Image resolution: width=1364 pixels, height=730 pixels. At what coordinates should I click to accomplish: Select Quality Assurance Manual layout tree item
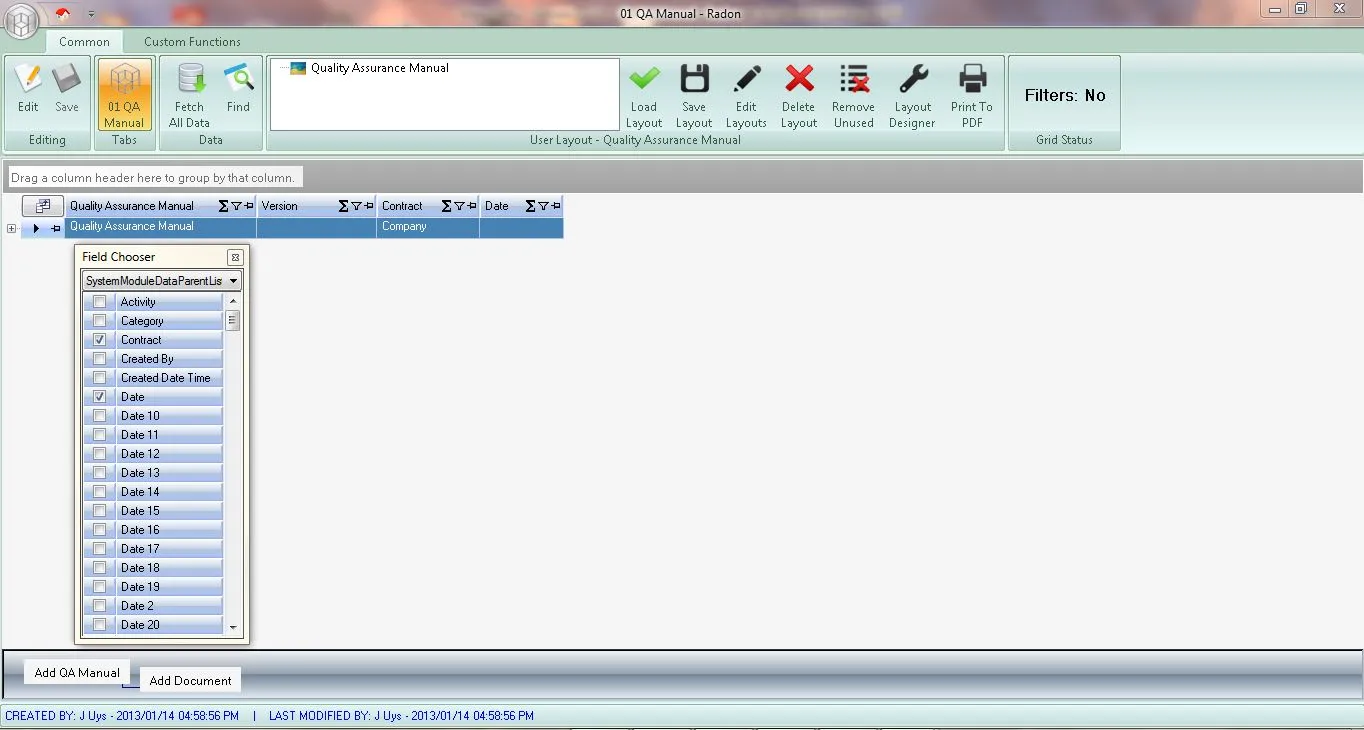click(379, 68)
